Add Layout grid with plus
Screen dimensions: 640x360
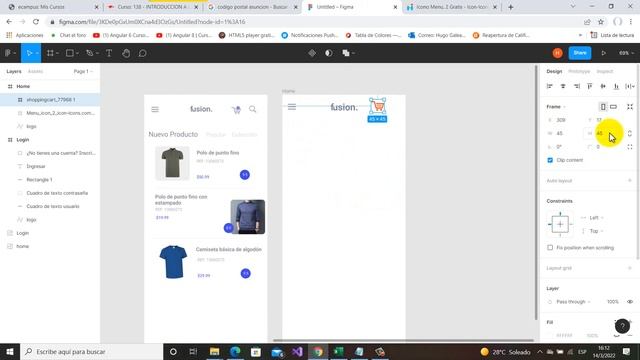click(x=630, y=268)
